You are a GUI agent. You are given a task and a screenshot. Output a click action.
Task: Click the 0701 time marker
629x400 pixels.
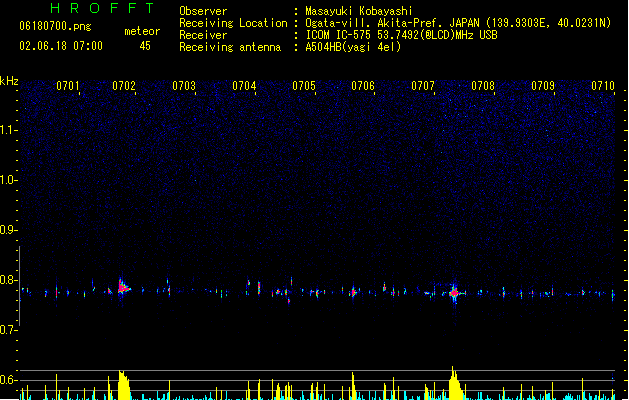click(67, 86)
